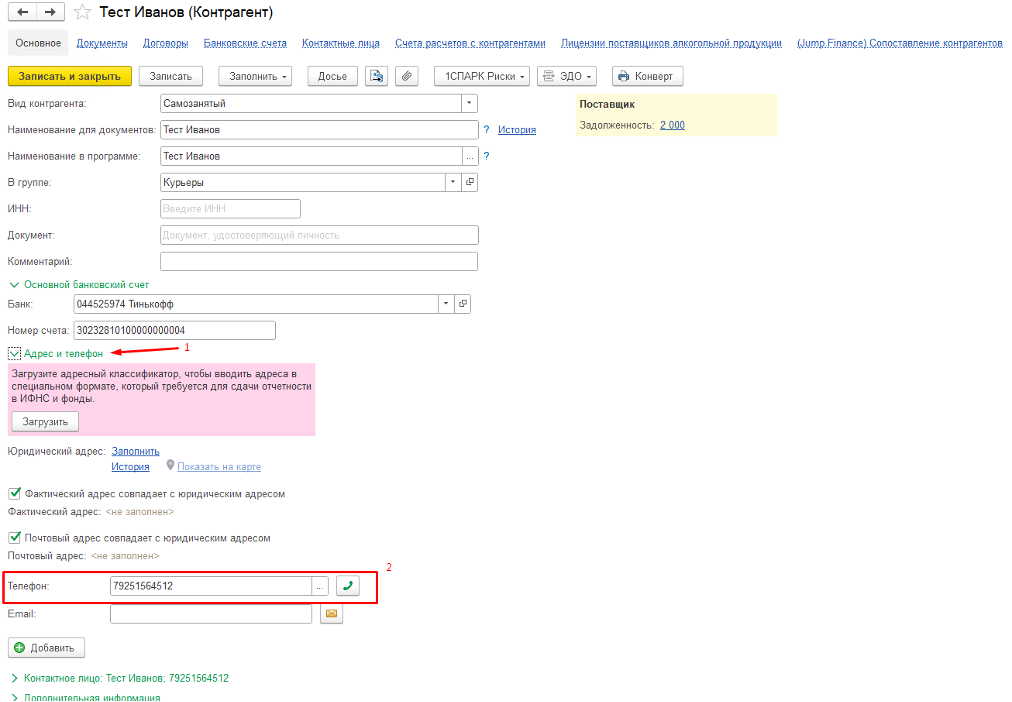Open the debt amount 2 000 link
1012x702 pixels.
(x=672, y=125)
